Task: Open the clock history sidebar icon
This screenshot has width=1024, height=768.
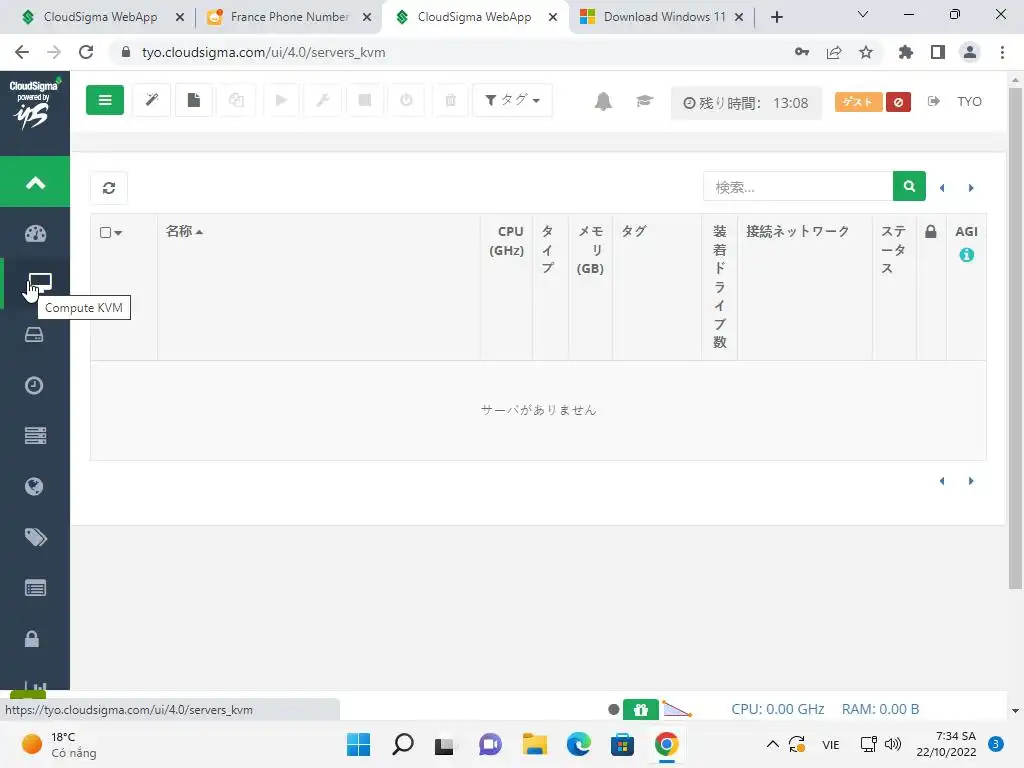Action: click(x=34, y=385)
